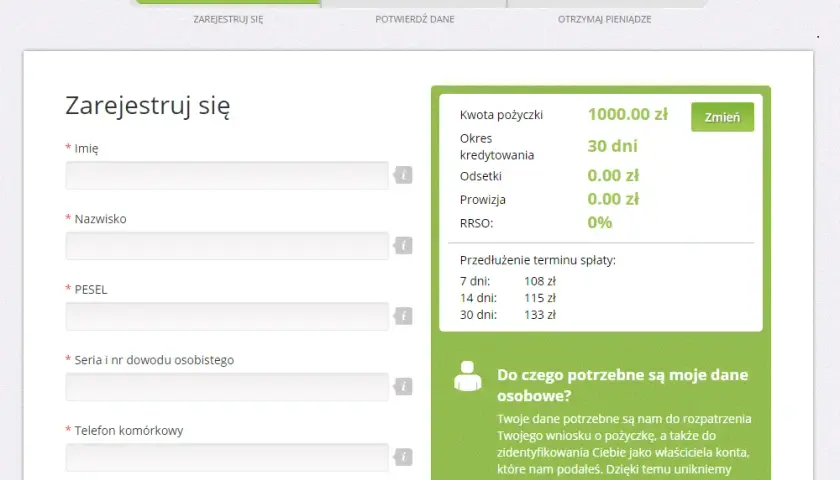Viewport: 840px width, 480px height.
Task: Select the POTWIERDŹ DANE step
Action: [x=415, y=19]
